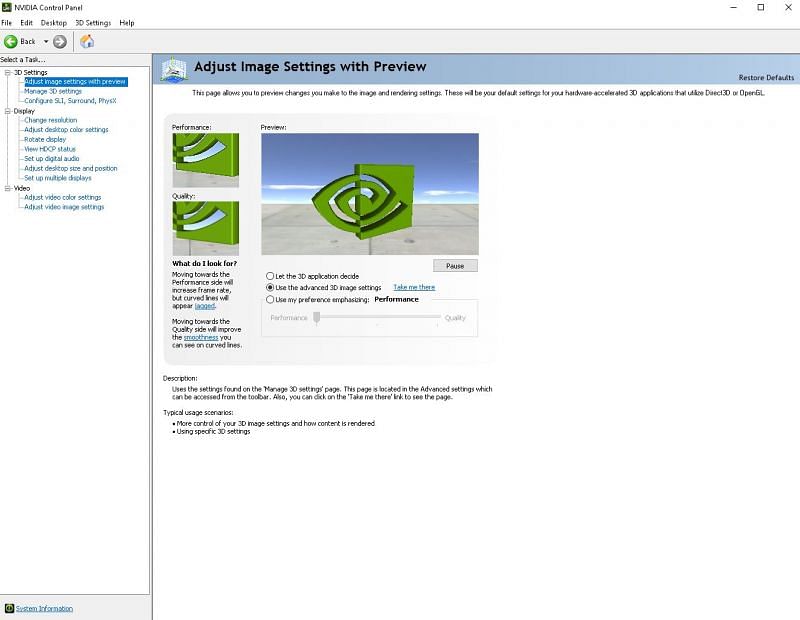800x620 pixels.
Task: Open Set up multiple displays
Action: click(58, 178)
